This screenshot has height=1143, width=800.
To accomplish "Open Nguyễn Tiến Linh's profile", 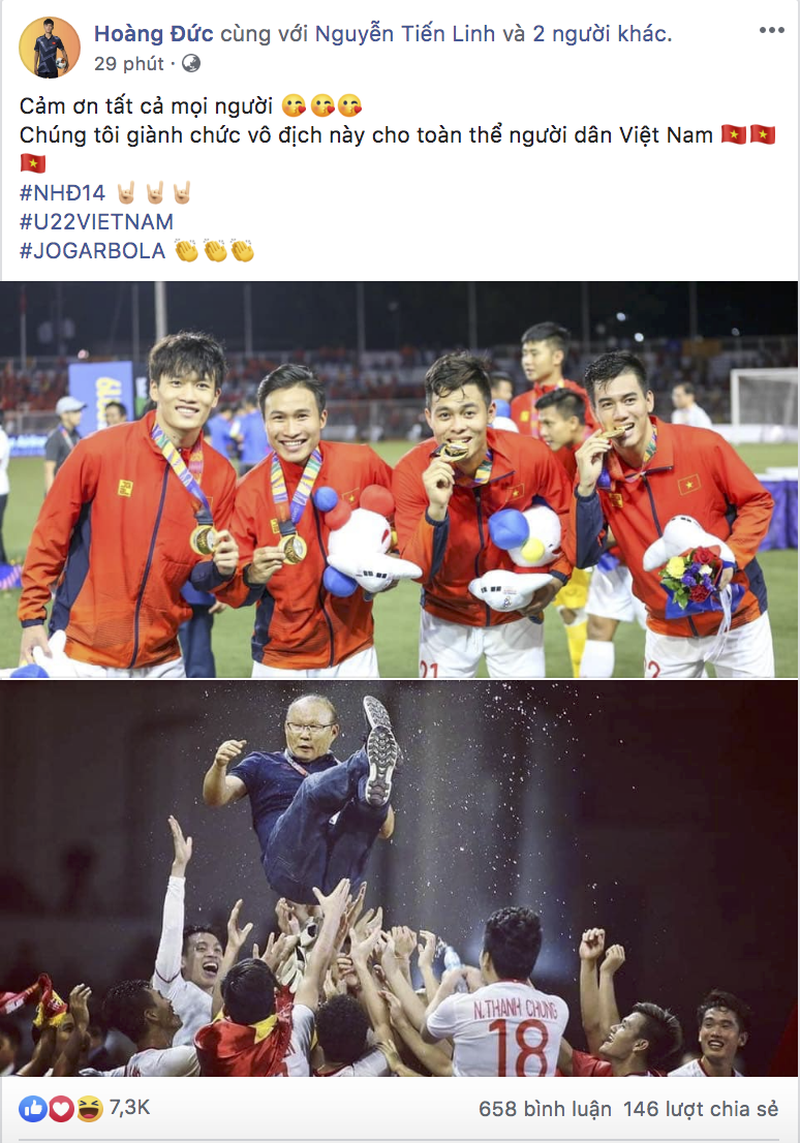I will pyautogui.click(x=405, y=34).
